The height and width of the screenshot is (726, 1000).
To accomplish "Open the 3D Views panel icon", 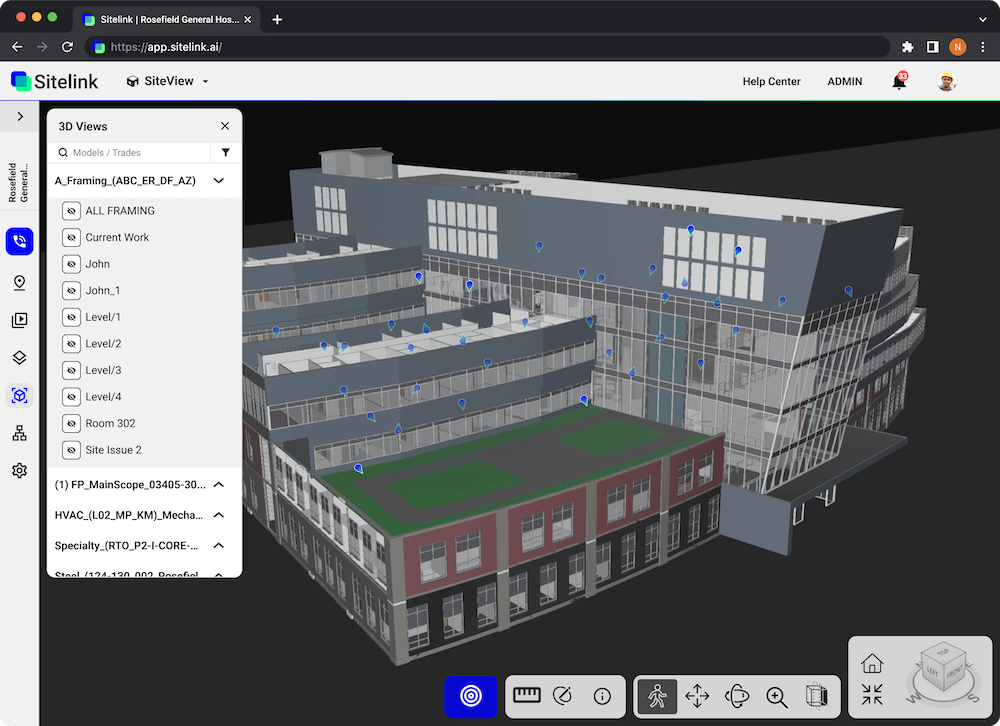I will 19,395.
